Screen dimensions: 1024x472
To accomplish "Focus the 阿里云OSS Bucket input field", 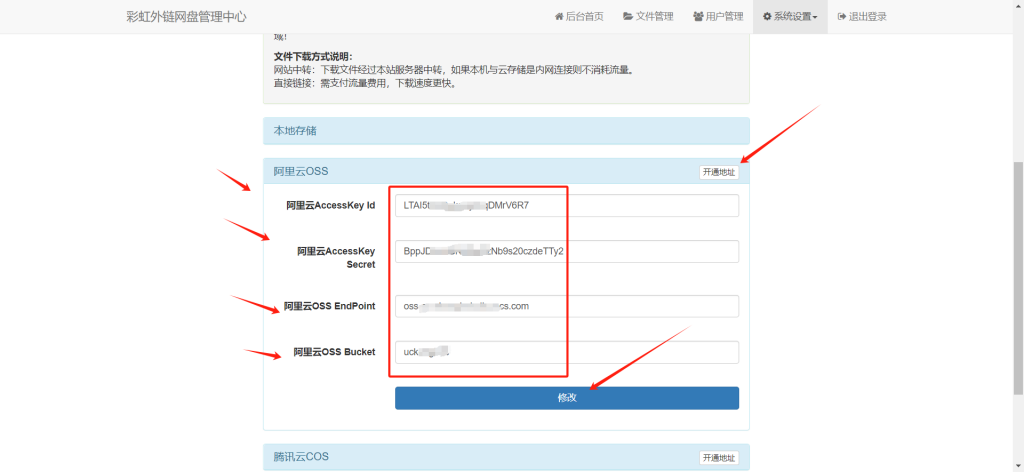I will (x=567, y=352).
